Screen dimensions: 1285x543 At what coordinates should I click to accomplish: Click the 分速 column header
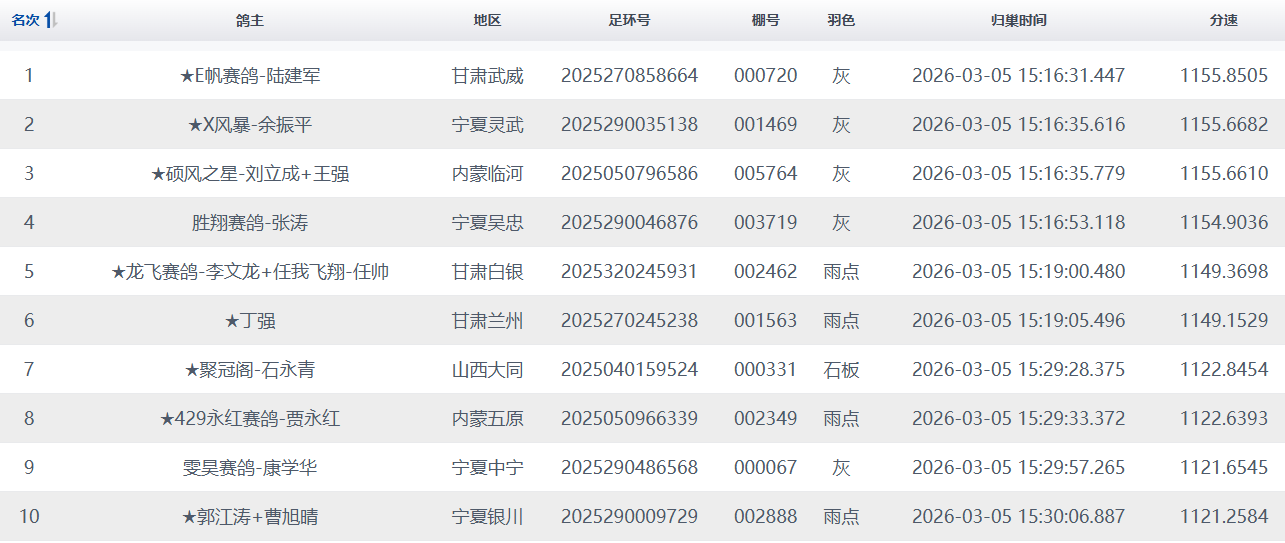click(x=1223, y=21)
